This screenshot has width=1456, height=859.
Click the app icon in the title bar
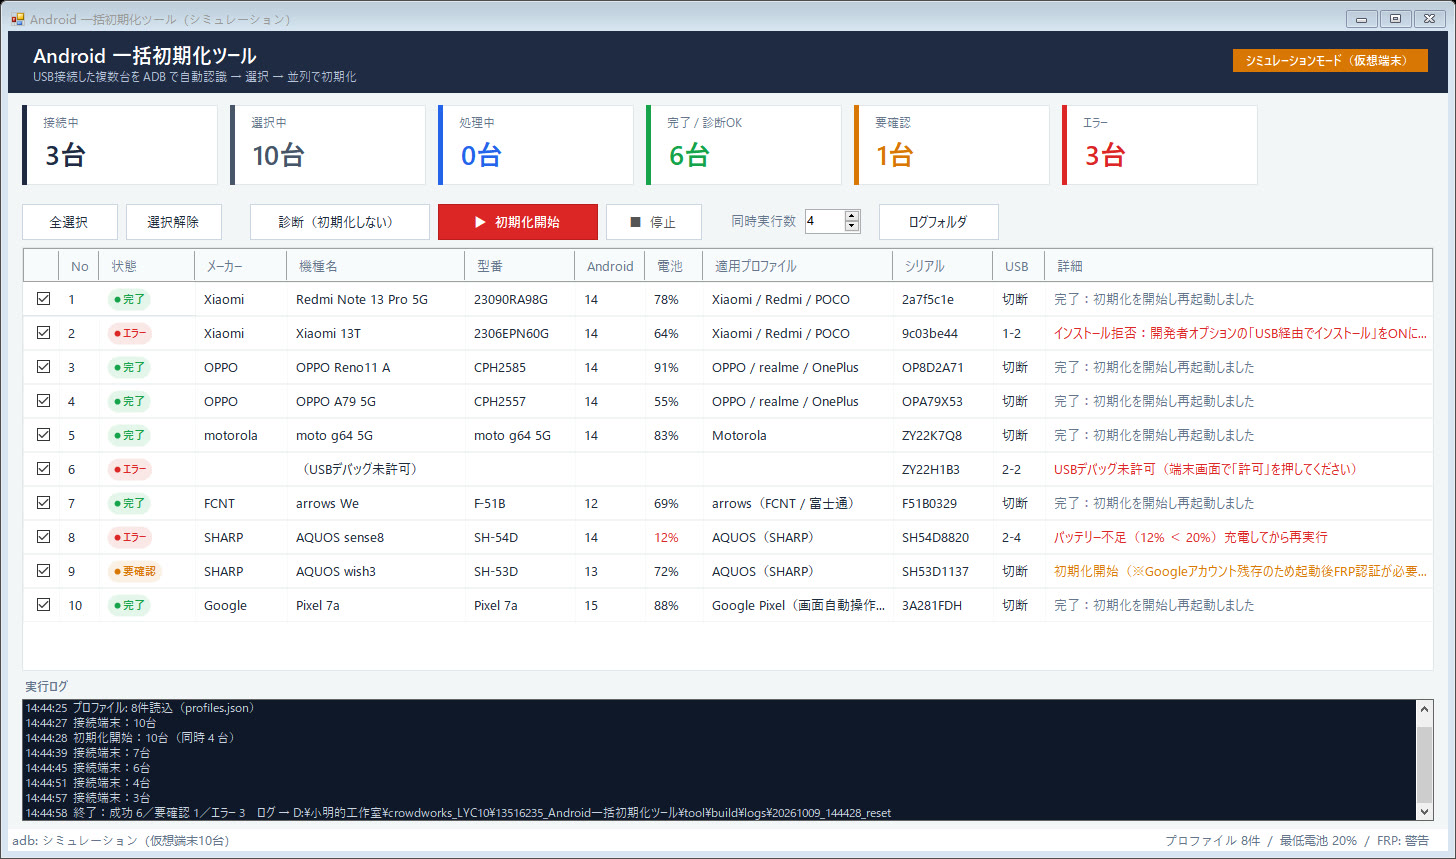click(x=17, y=19)
